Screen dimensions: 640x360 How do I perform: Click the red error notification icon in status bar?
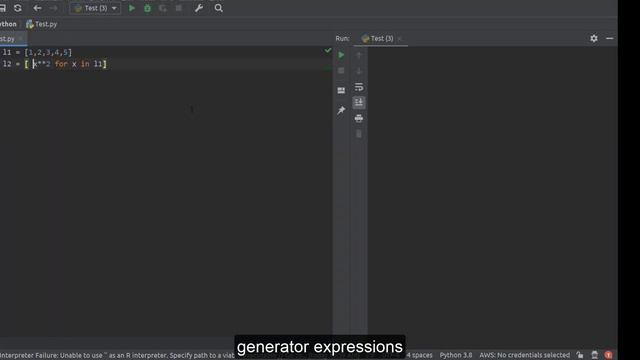pos(608,355)
